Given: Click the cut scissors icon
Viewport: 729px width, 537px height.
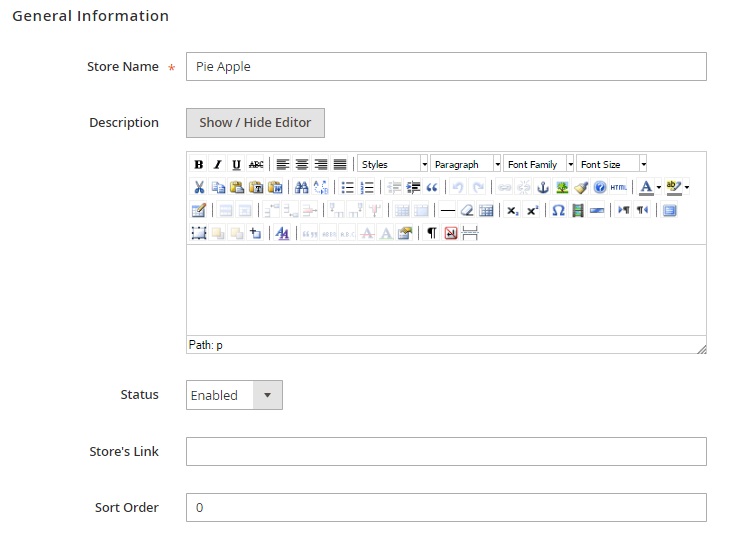Looking at the screenshot, I should 199,187.
